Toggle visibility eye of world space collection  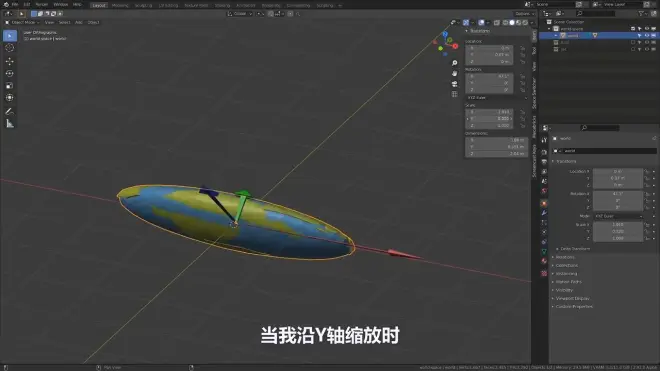click(647, 29)
